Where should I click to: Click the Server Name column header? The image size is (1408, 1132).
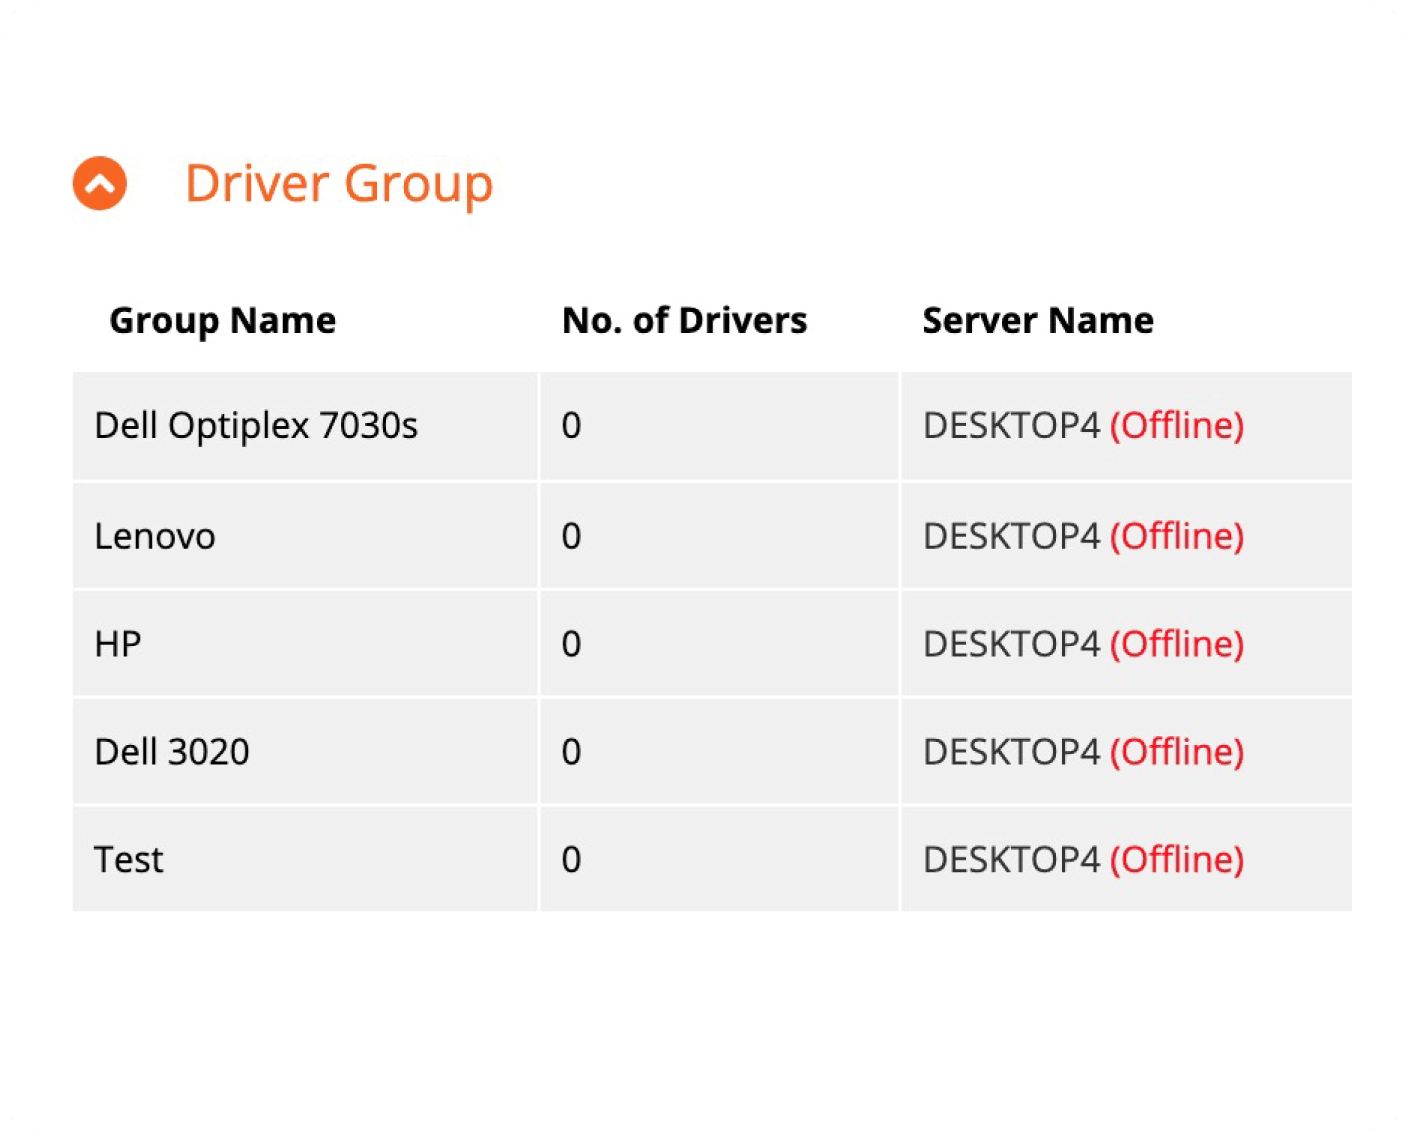point(1037,321)
